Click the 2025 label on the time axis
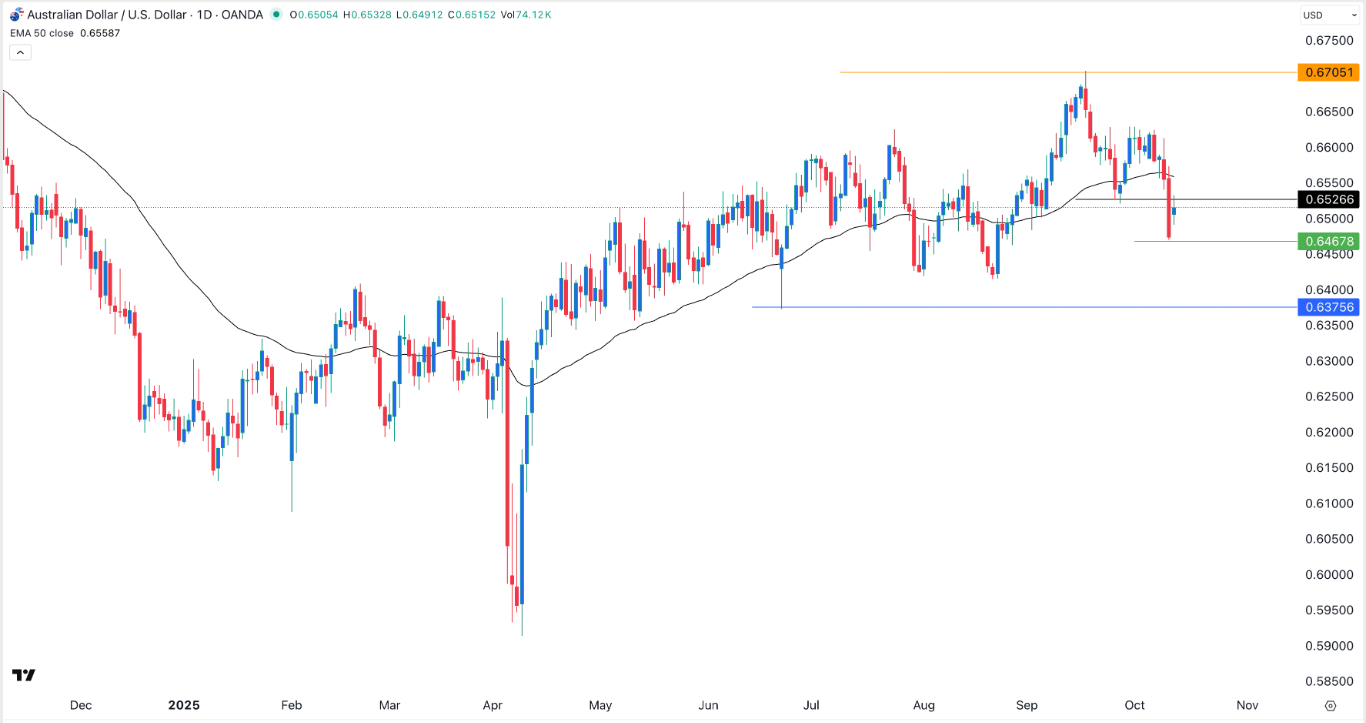Viewport: 1366px width, 723px height. coord(183,705)
